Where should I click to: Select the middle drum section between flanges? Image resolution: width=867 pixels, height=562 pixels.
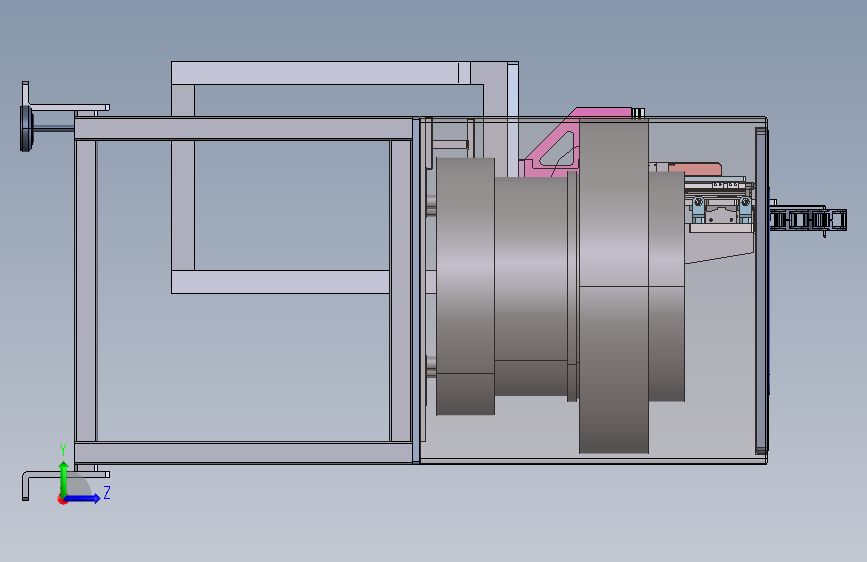click(531, 286)
